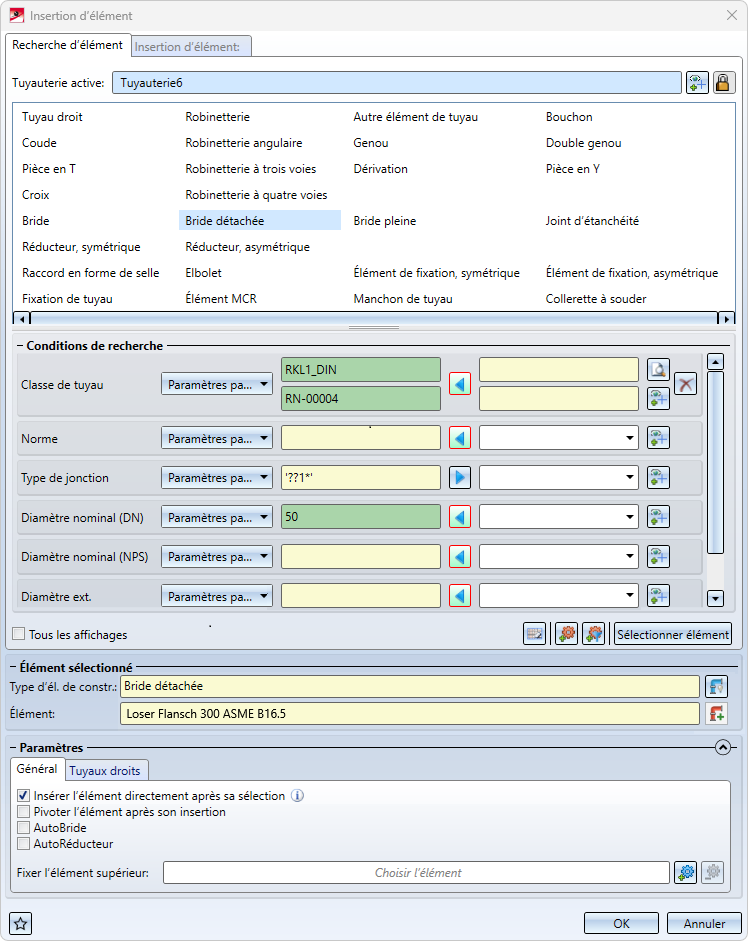Click the pick icon at end of Norme row

pos(657,438)
